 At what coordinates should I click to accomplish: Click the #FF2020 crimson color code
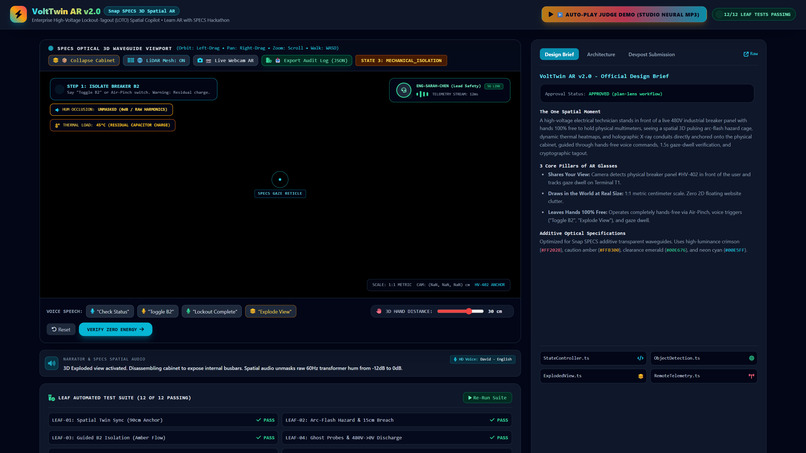[x=551, y=250]
